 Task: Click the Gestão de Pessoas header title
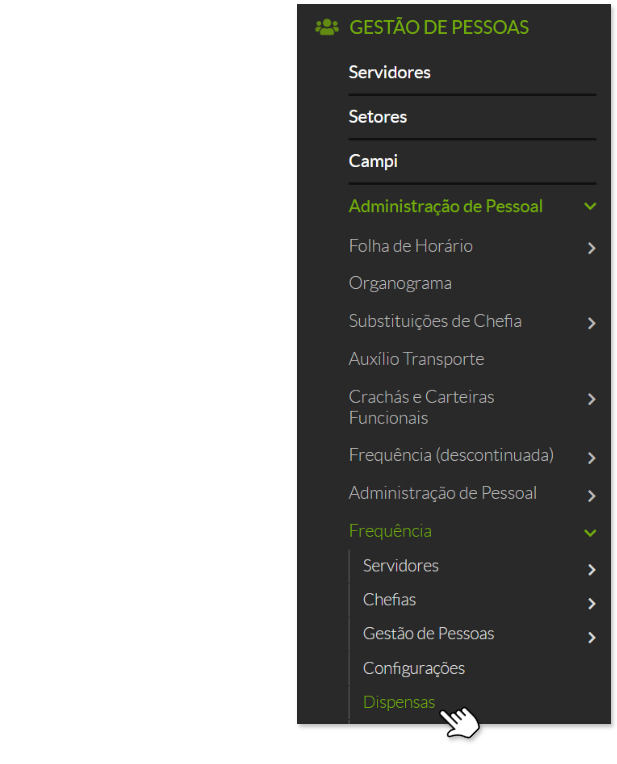[439, 28]
